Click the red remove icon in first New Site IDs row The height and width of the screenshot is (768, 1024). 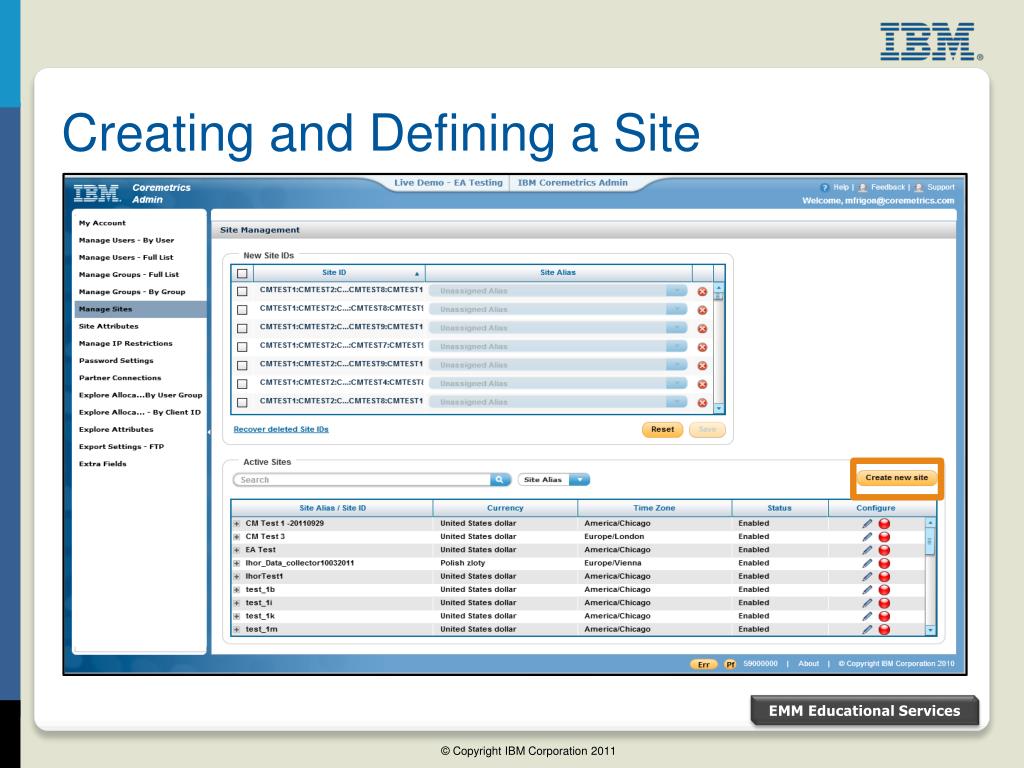[702, 291]
